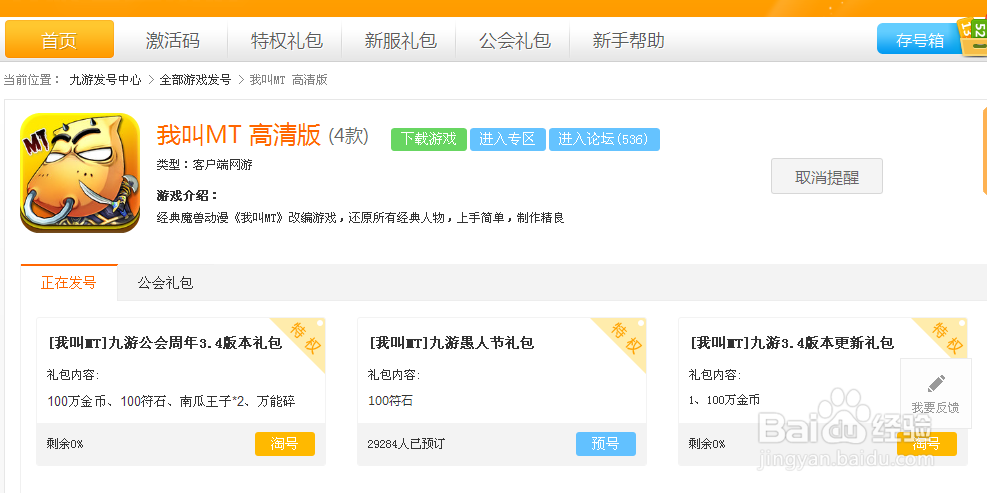Open the 首页 navigation tab

pos(59,40)
